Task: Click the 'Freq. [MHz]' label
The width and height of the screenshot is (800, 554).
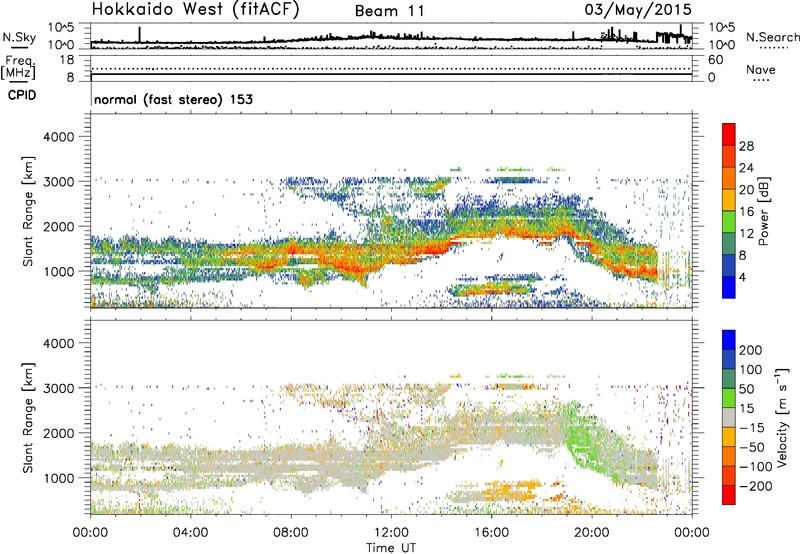Action: 18,68
